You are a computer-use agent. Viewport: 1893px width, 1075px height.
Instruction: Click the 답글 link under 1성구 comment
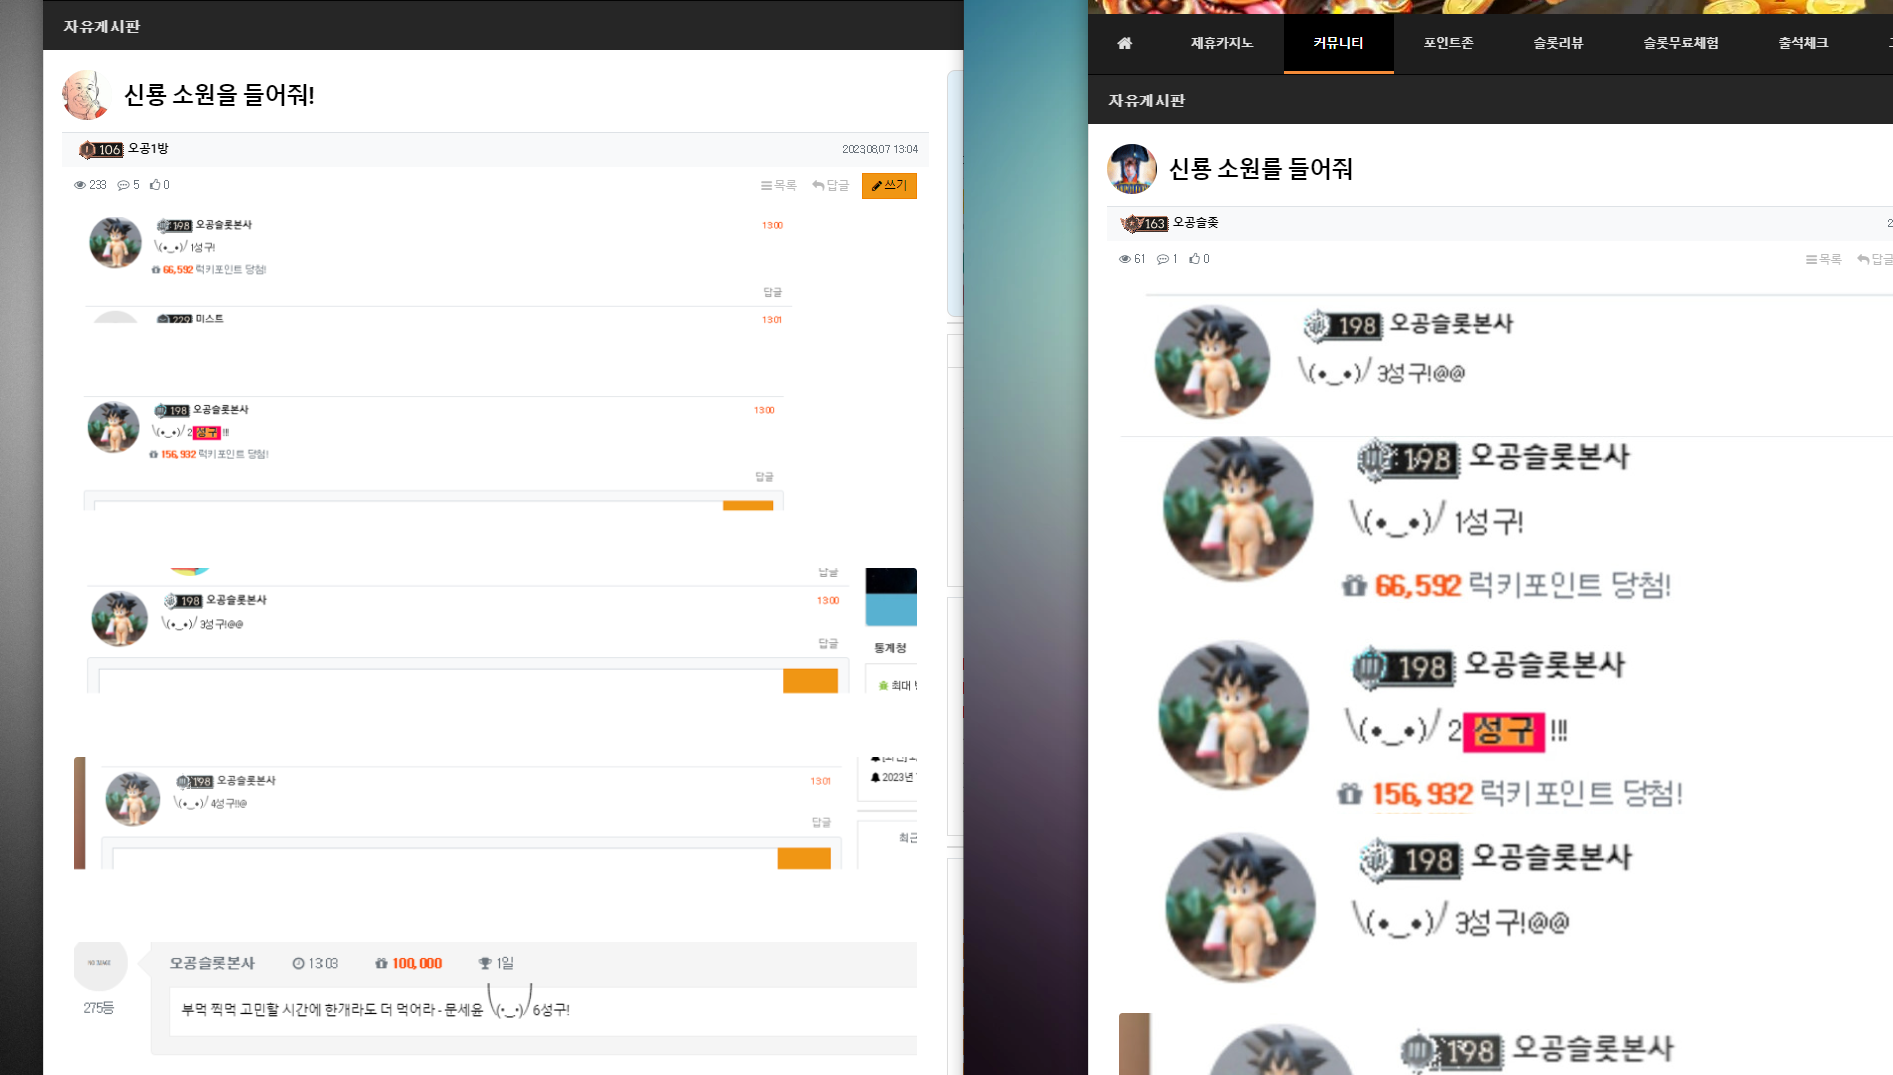click(x=772, y=292)
